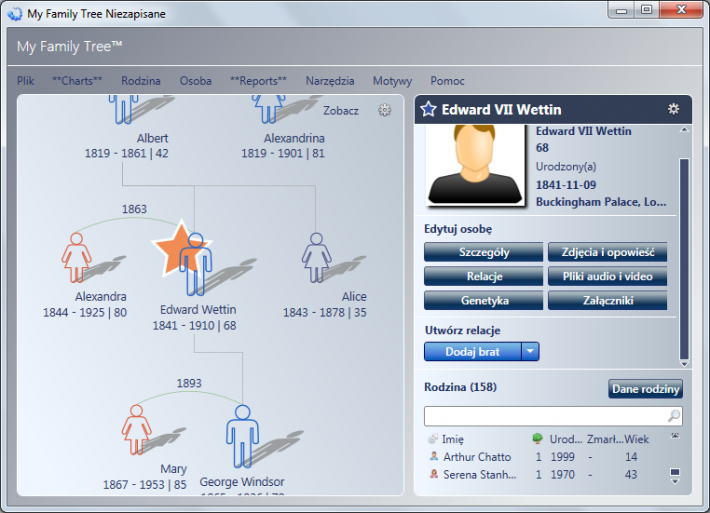This screenshot has height=513, width=710.
Task: Click birth date 1841-11-09
Action: (x=566, y=185)
